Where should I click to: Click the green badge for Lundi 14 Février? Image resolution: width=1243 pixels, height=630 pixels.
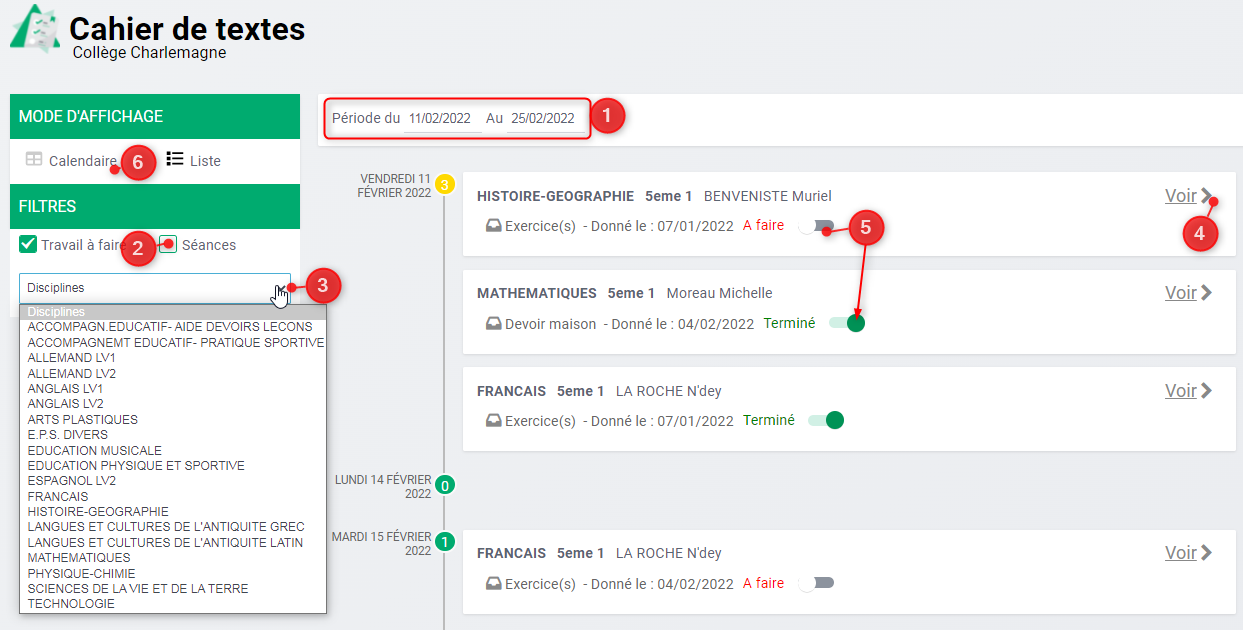point(445,486)
